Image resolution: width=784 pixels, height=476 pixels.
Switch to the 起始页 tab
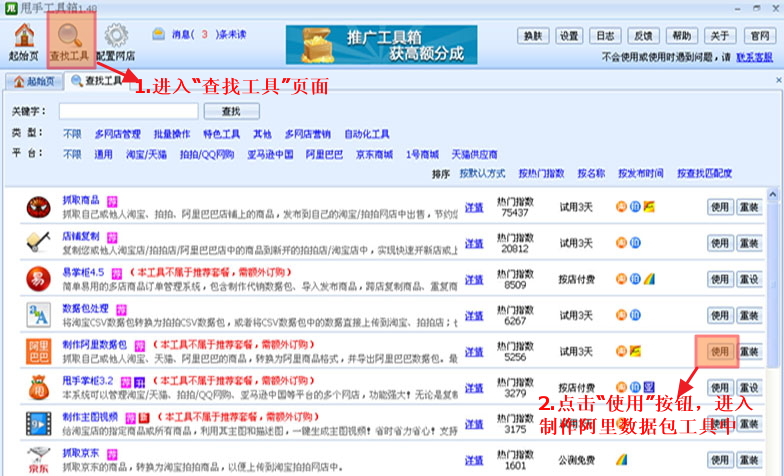tap(34, 81)
